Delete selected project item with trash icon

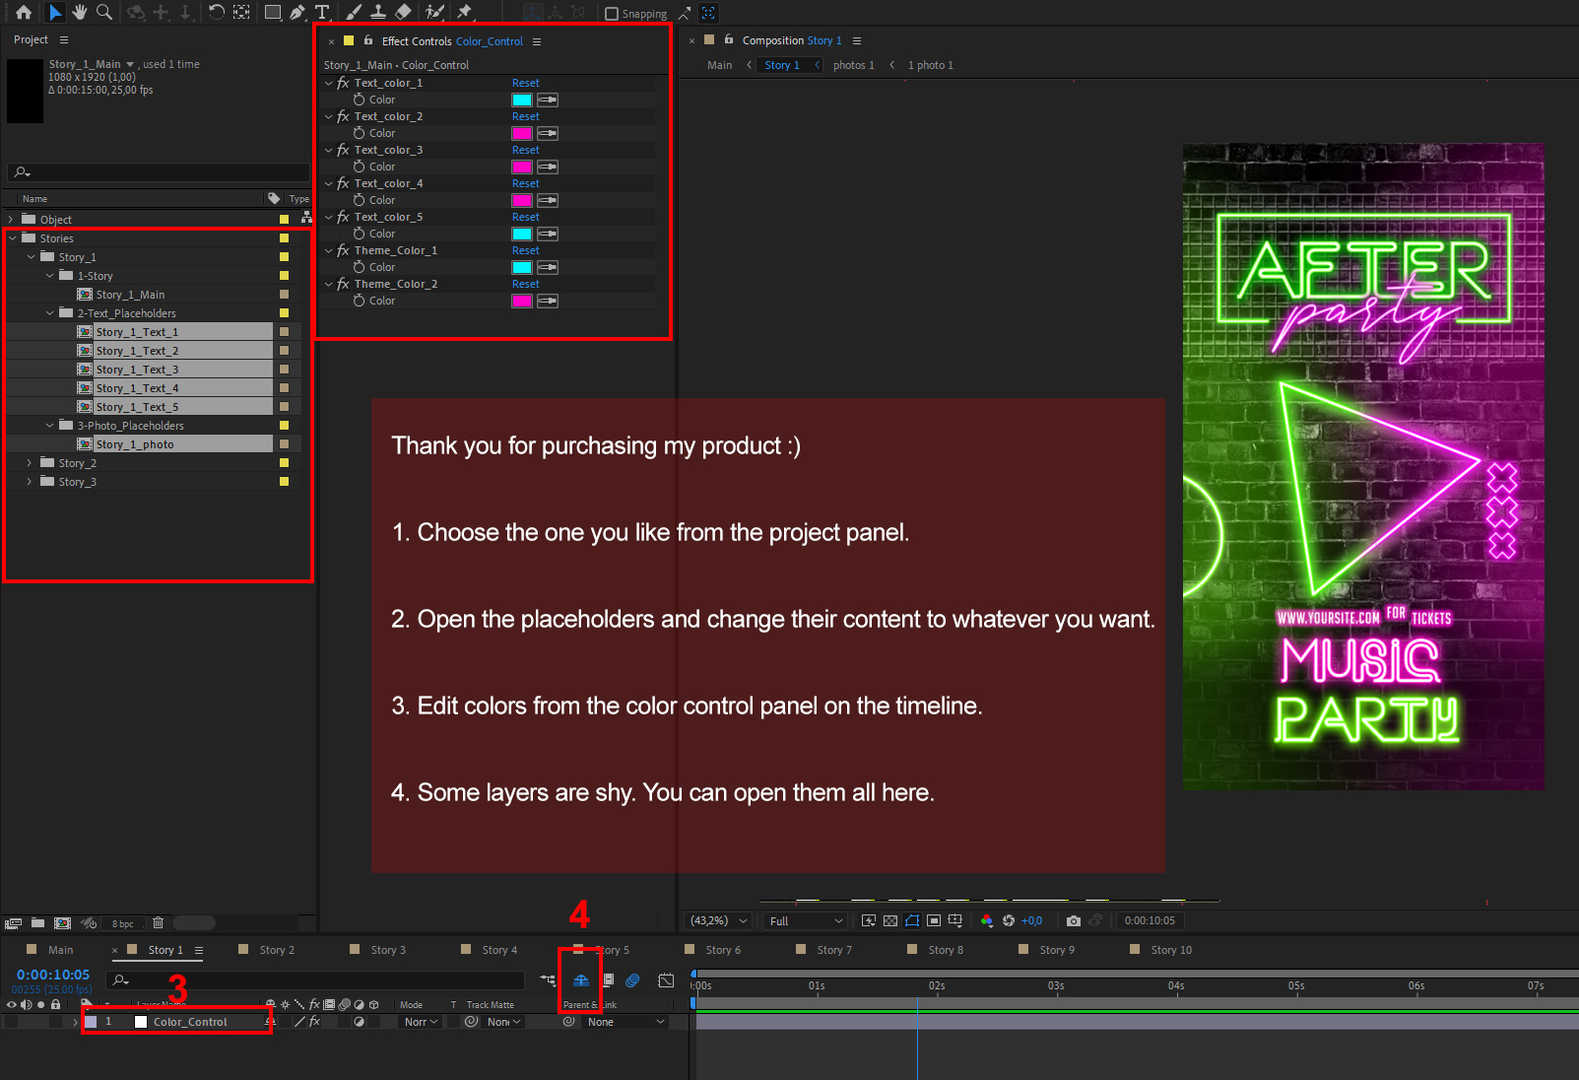coord(158,923)
